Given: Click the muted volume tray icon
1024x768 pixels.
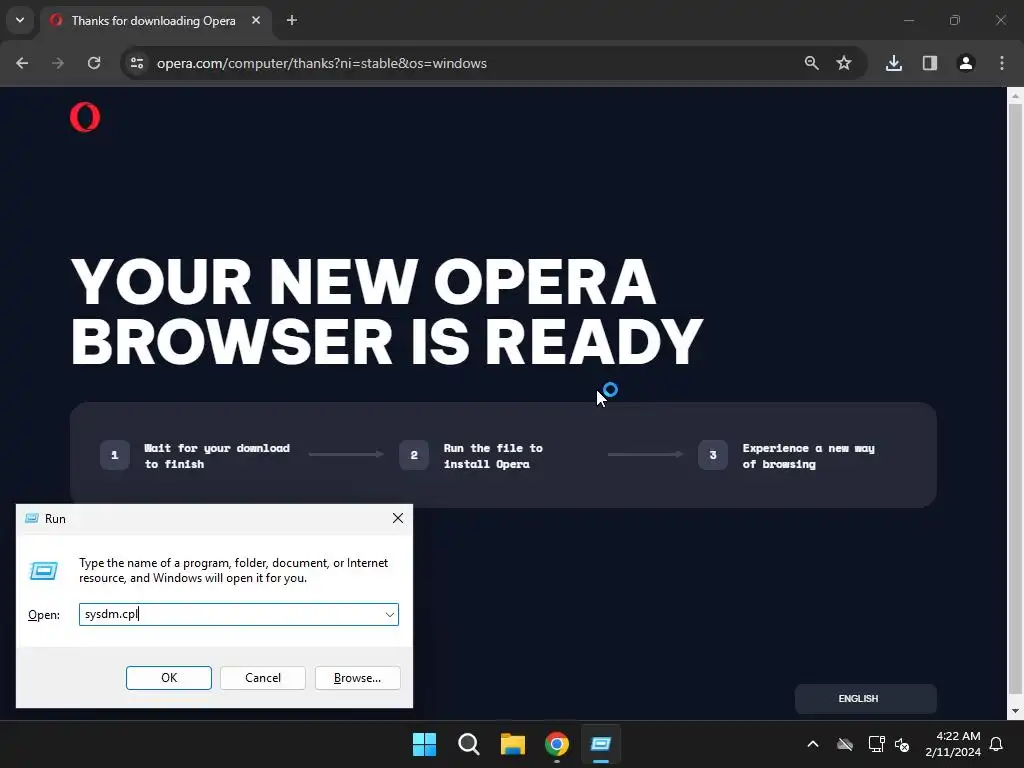Looking at the screenshot, I should (902, 744).
